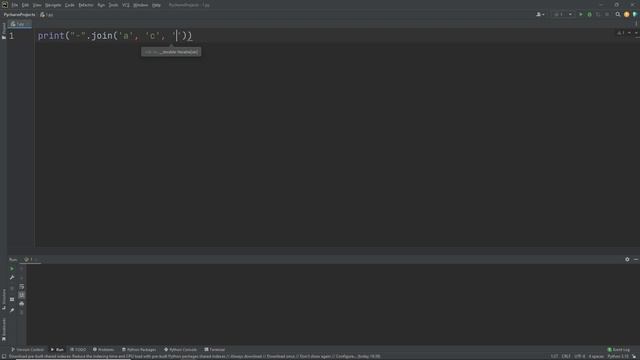The height and width of the screenshot is (360, 640).
Task: Click the status bar indexes notification text
Action: (195, 357)
